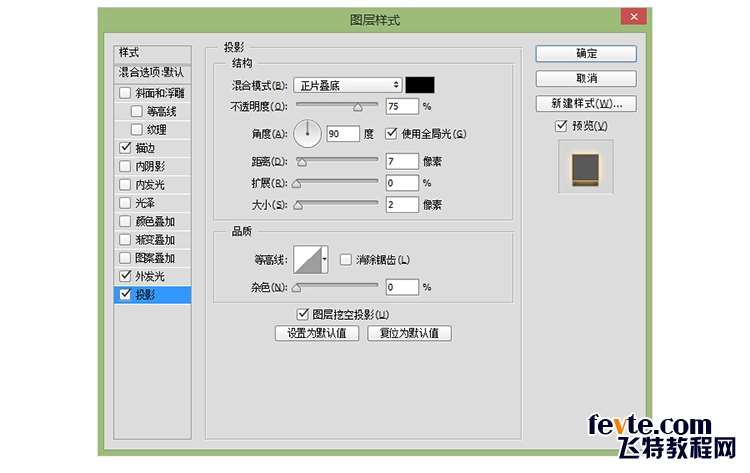Click the 距离 slider handle
Image resolution: width=750 pixels, height=473 pixels.
(x=302, y=163)
